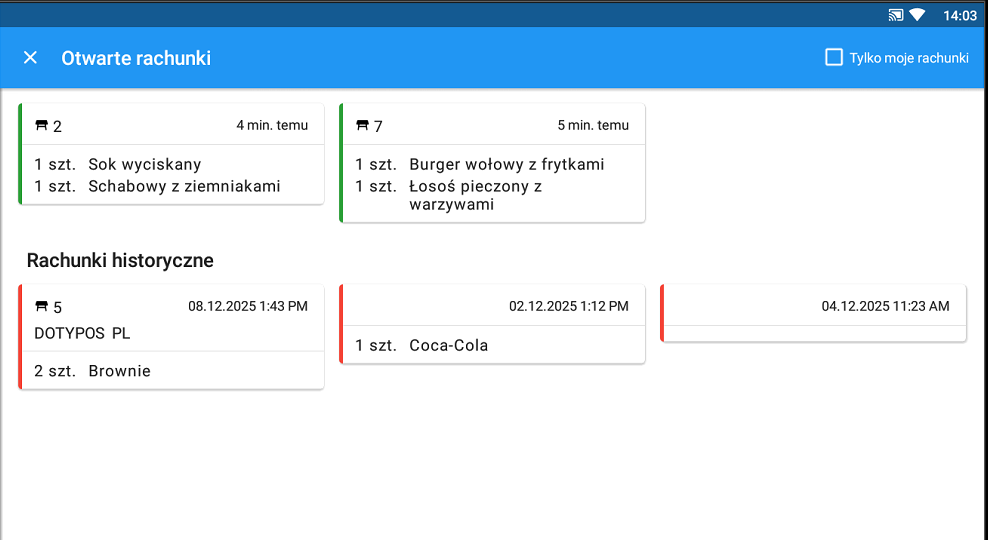Screen dimensions: 988x540
Task: Click the table icon for table 2
Action: [x=41, y=126]
